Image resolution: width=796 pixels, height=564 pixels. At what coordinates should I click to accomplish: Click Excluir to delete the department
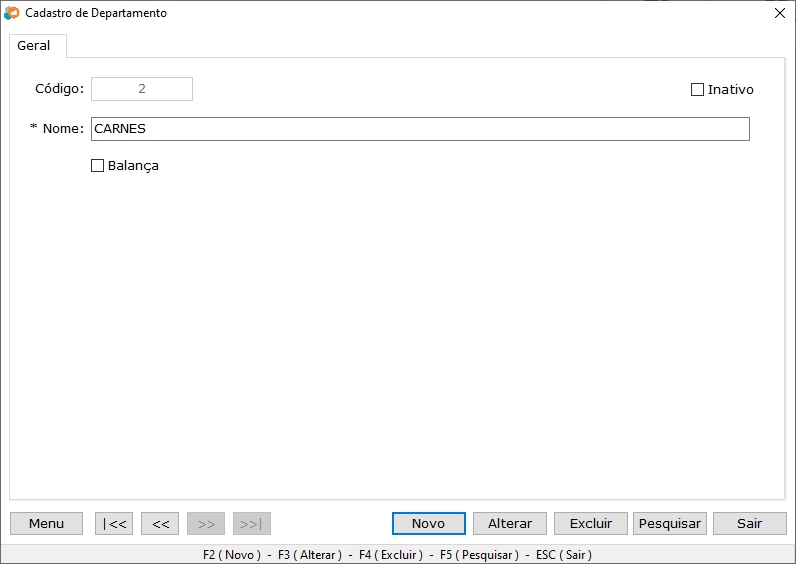point(590,524)
